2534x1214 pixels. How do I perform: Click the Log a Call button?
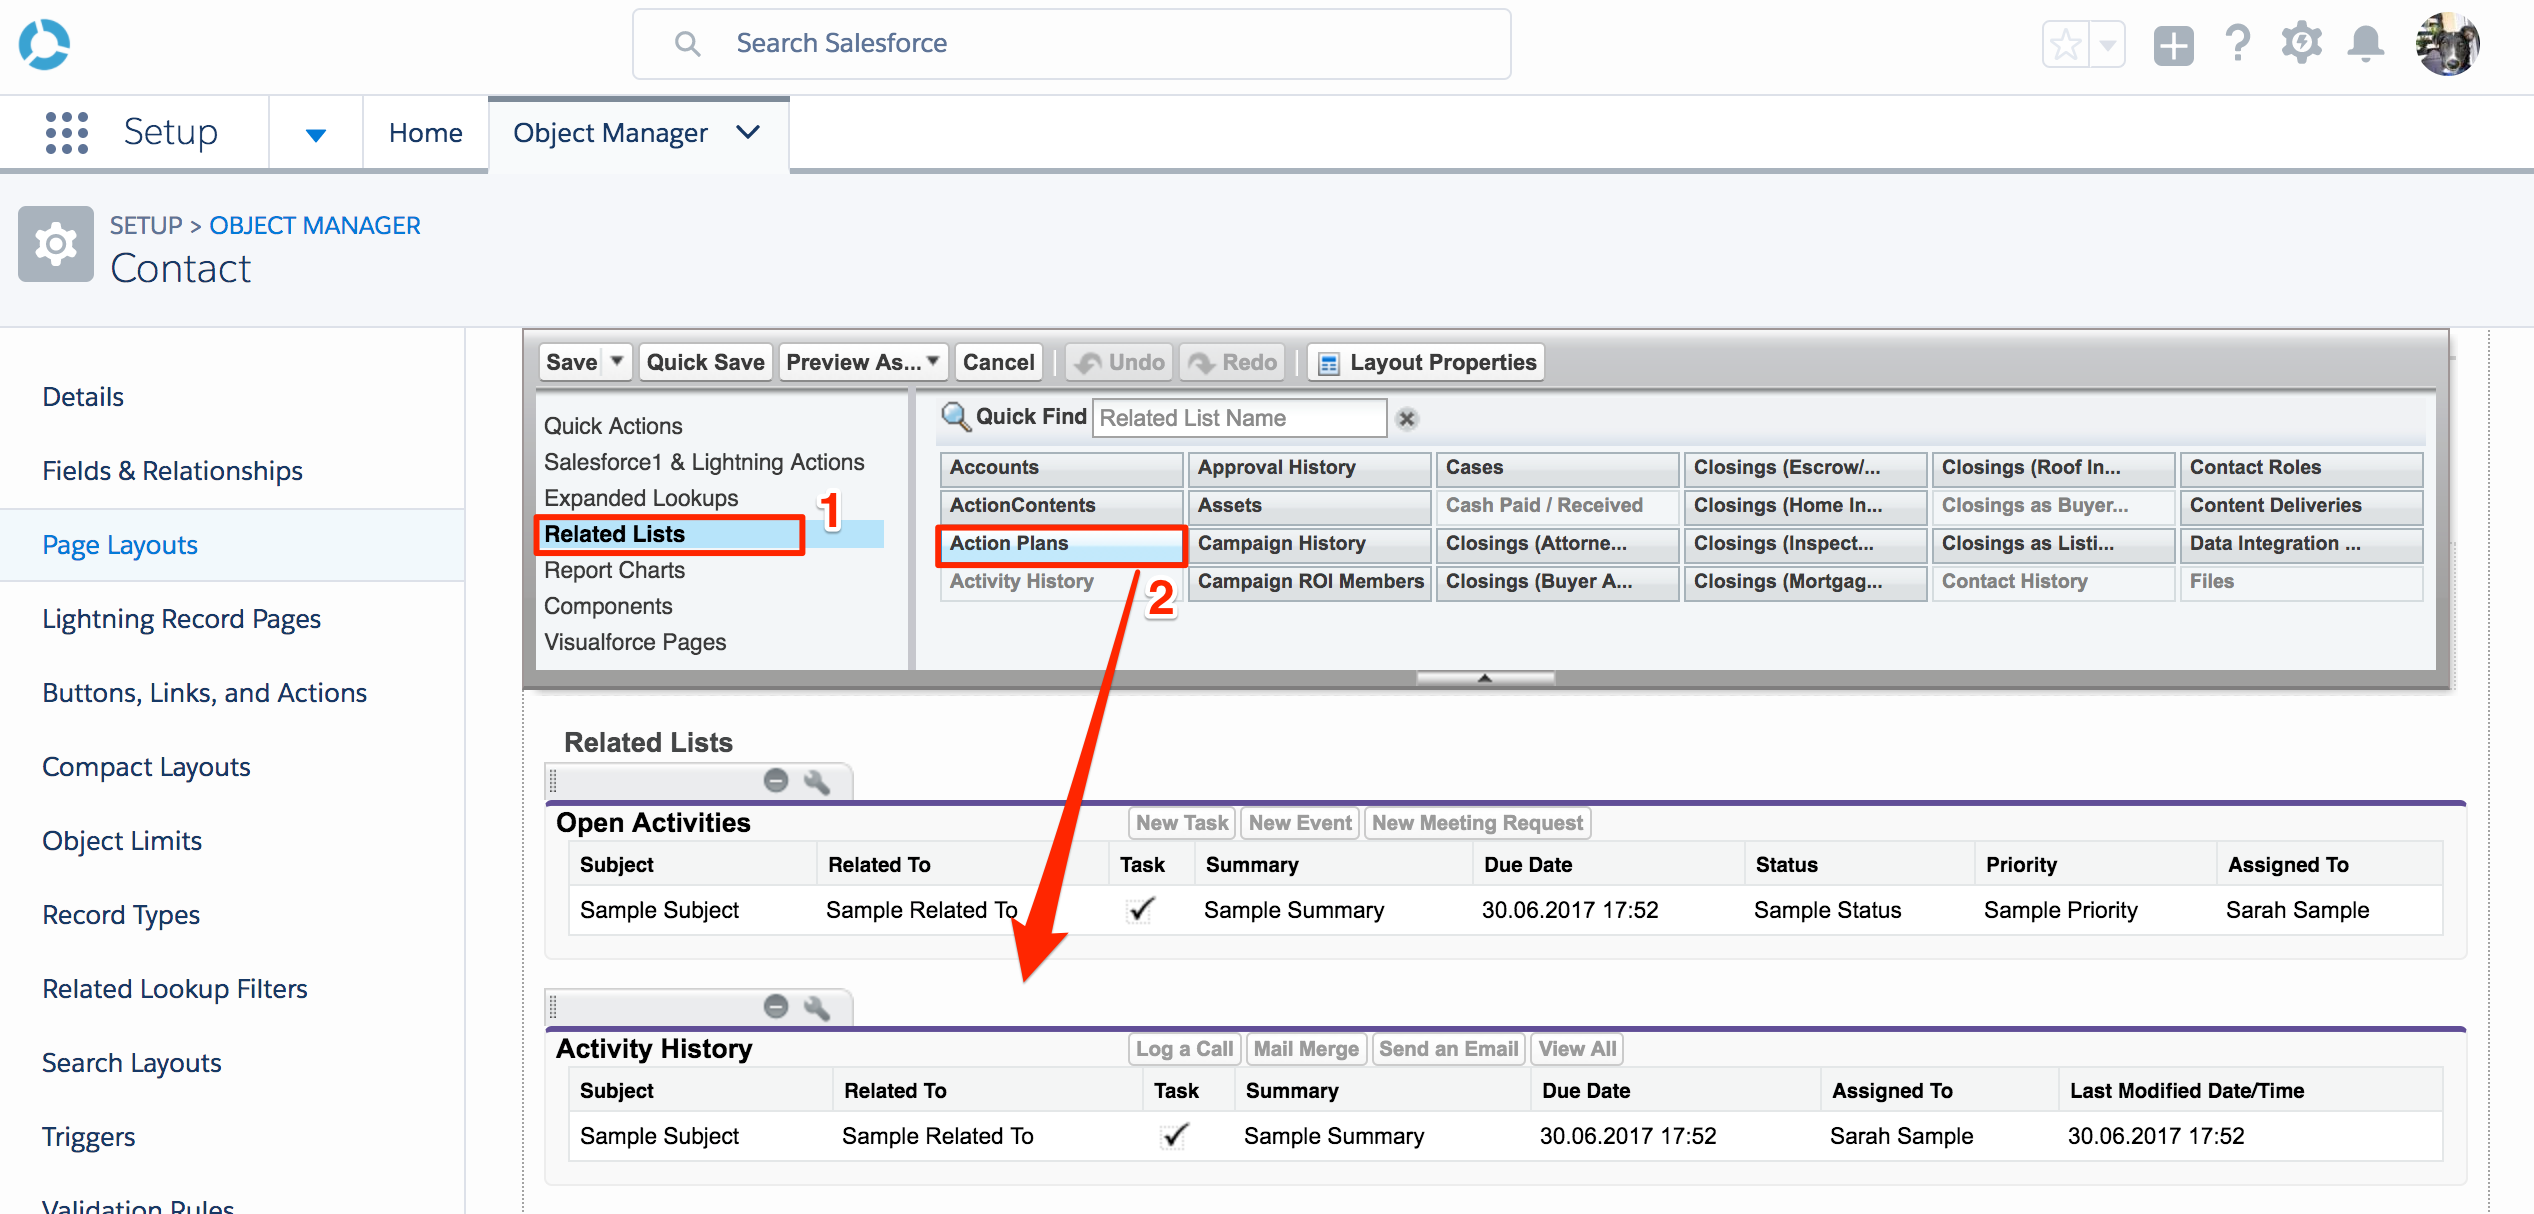coord(1184,1049)
